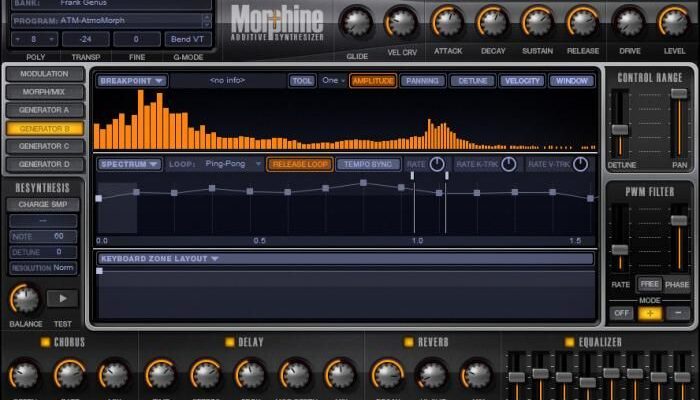This screenshot has width=700, height=400.
Task: Open the Spectrum dropdown menu
Action: (x=130, y=164)
